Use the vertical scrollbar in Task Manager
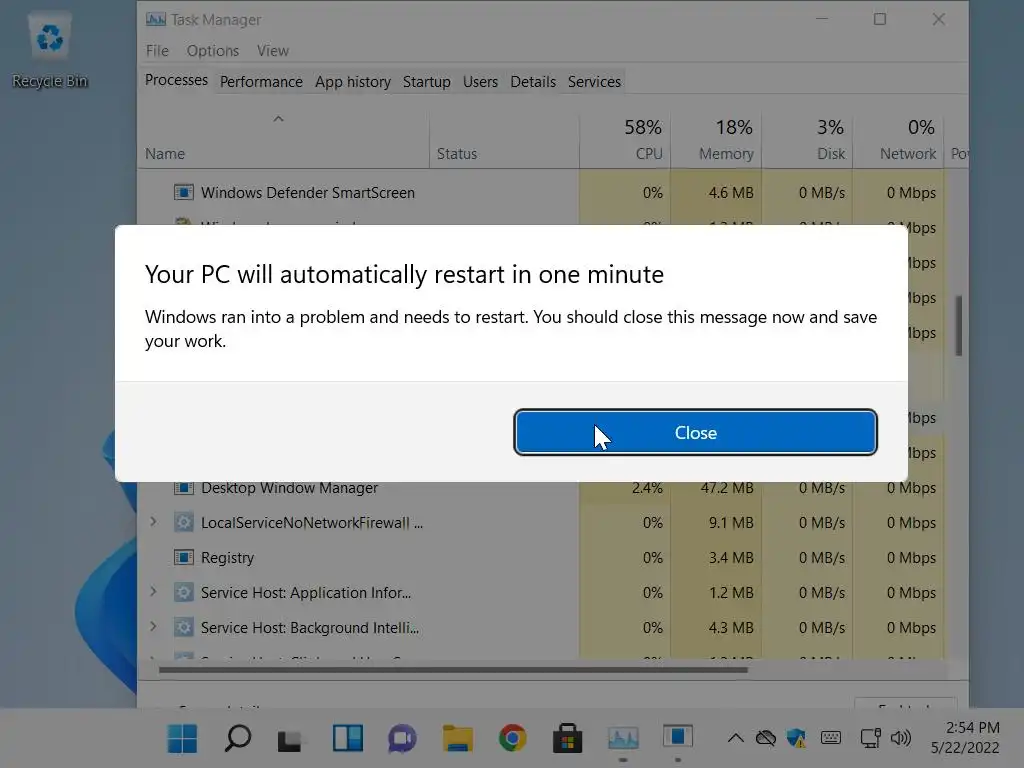Screen dimensions: 1024x768 pos(959,326)
